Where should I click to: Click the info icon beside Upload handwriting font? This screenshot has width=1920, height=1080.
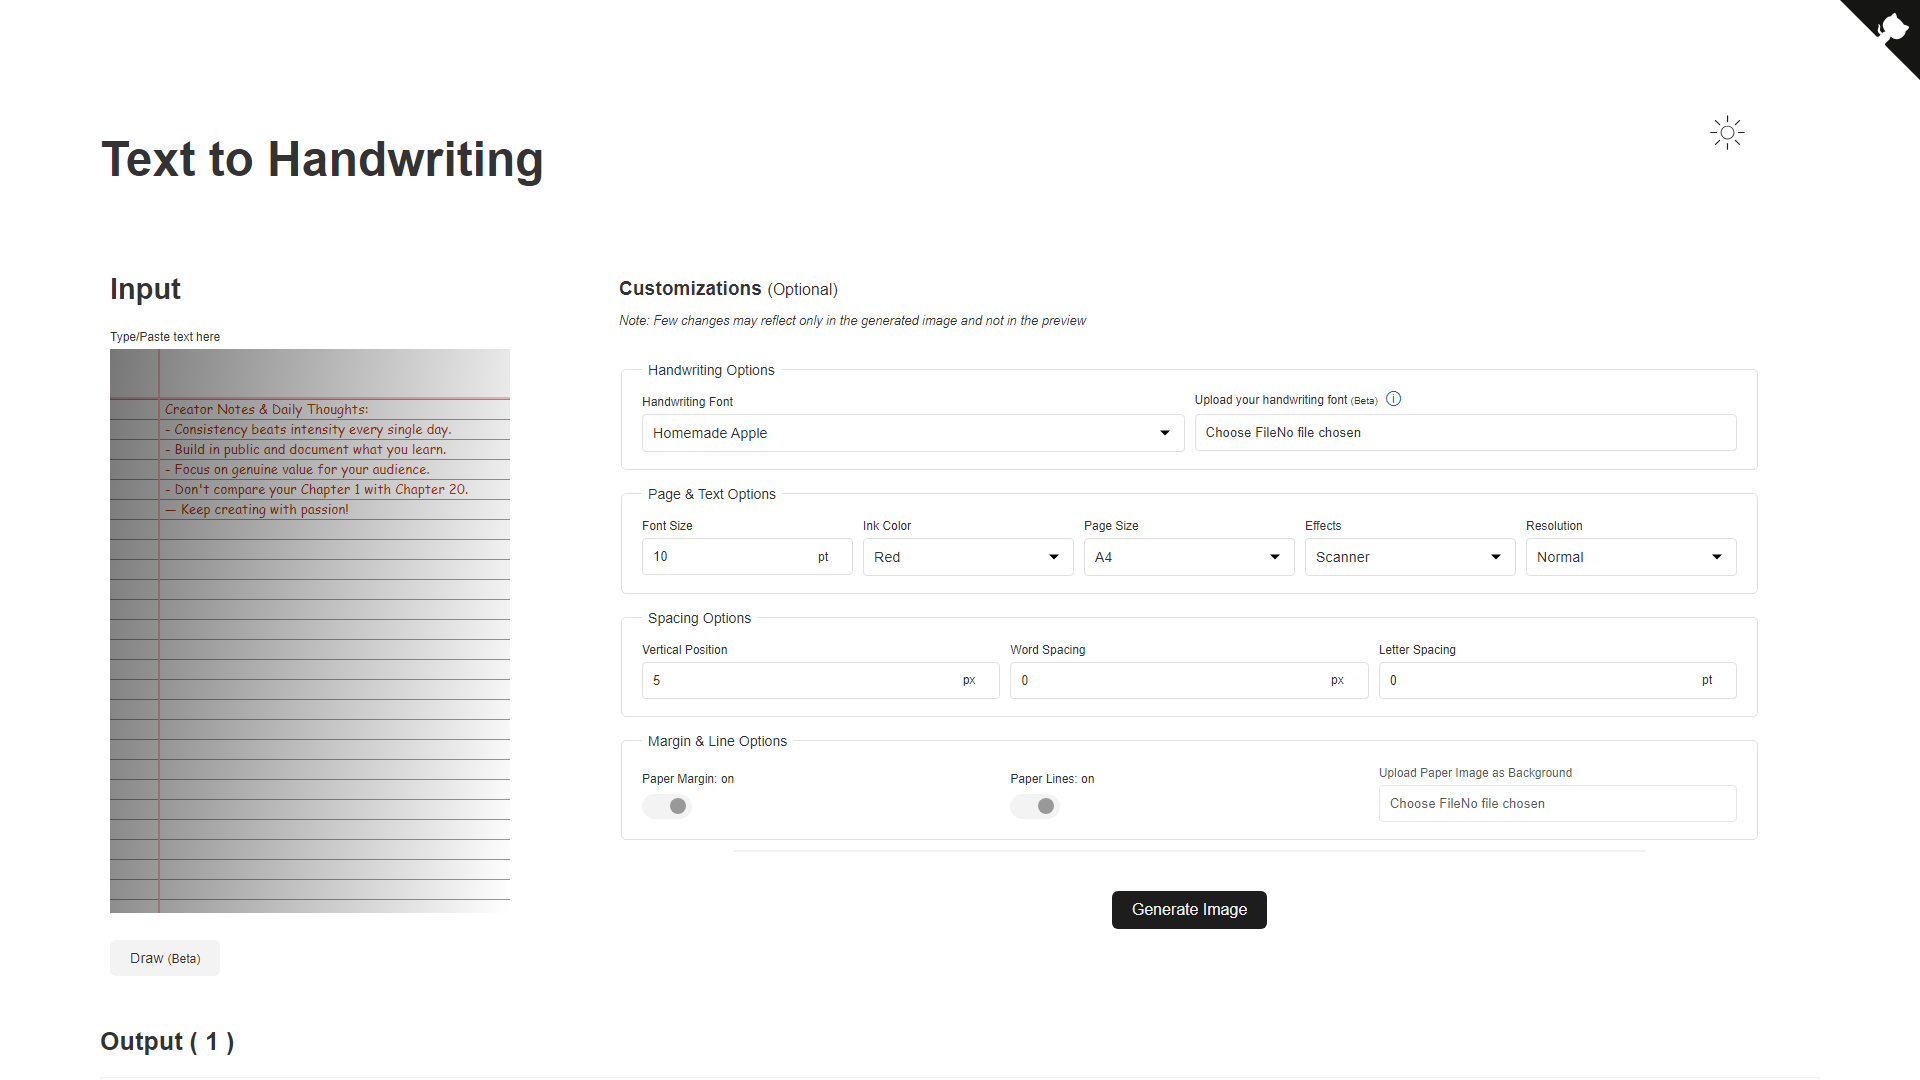[1393, 399]
